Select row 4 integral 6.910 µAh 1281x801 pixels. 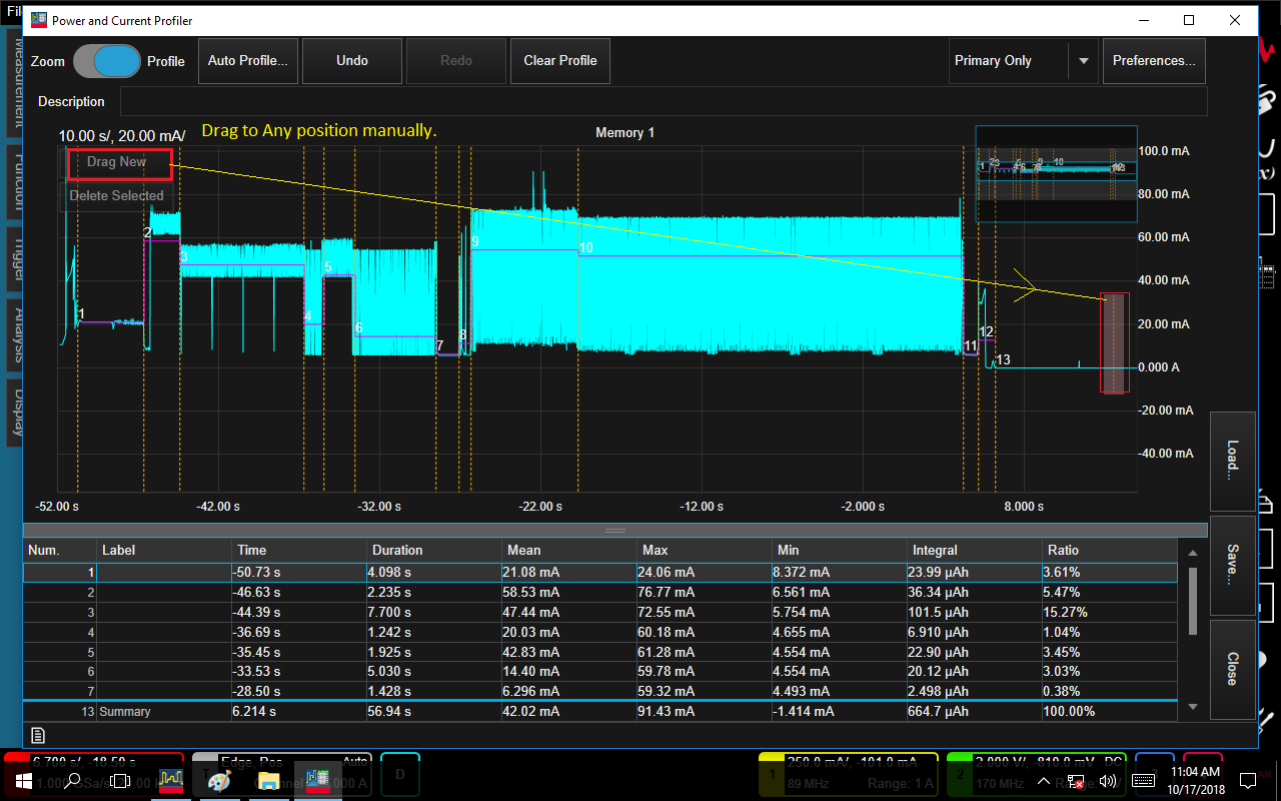point(974,632)
